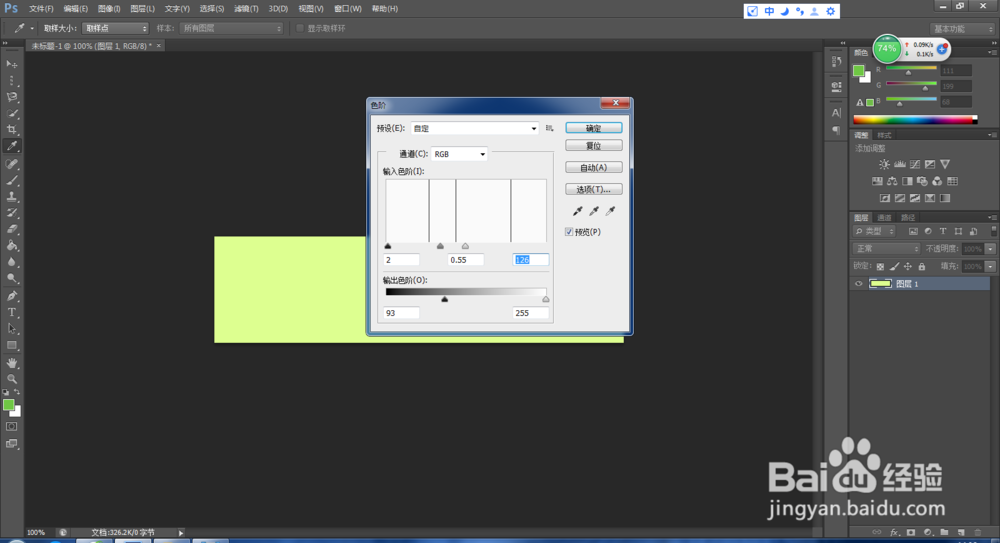1000x543 pixels.
Task: Click the output highlight 255 field
Action: coord(531,313)
